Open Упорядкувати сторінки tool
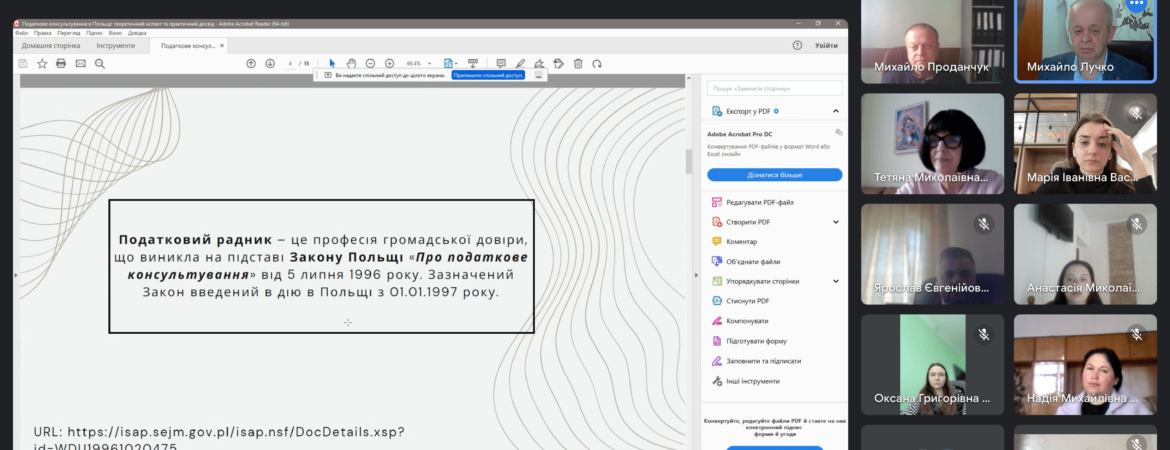This screenshot has height=450, width=1170. (x=756, y=281)
